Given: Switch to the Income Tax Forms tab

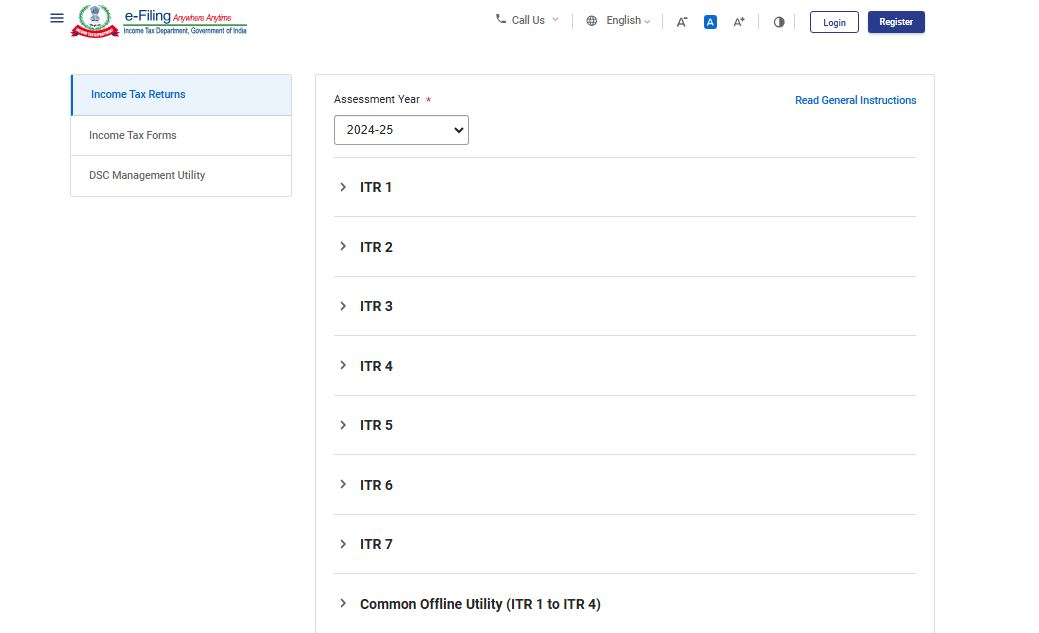Looking at the screenshot, I should point(181,135).
